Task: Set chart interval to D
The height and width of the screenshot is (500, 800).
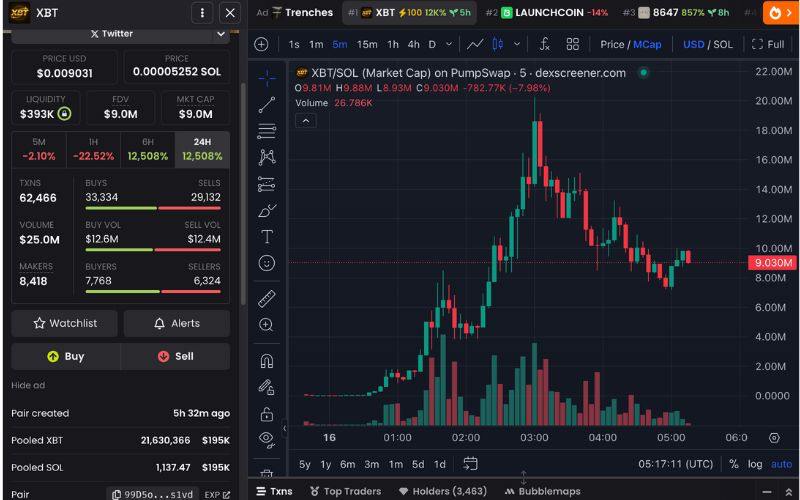Action: point(432,44)
